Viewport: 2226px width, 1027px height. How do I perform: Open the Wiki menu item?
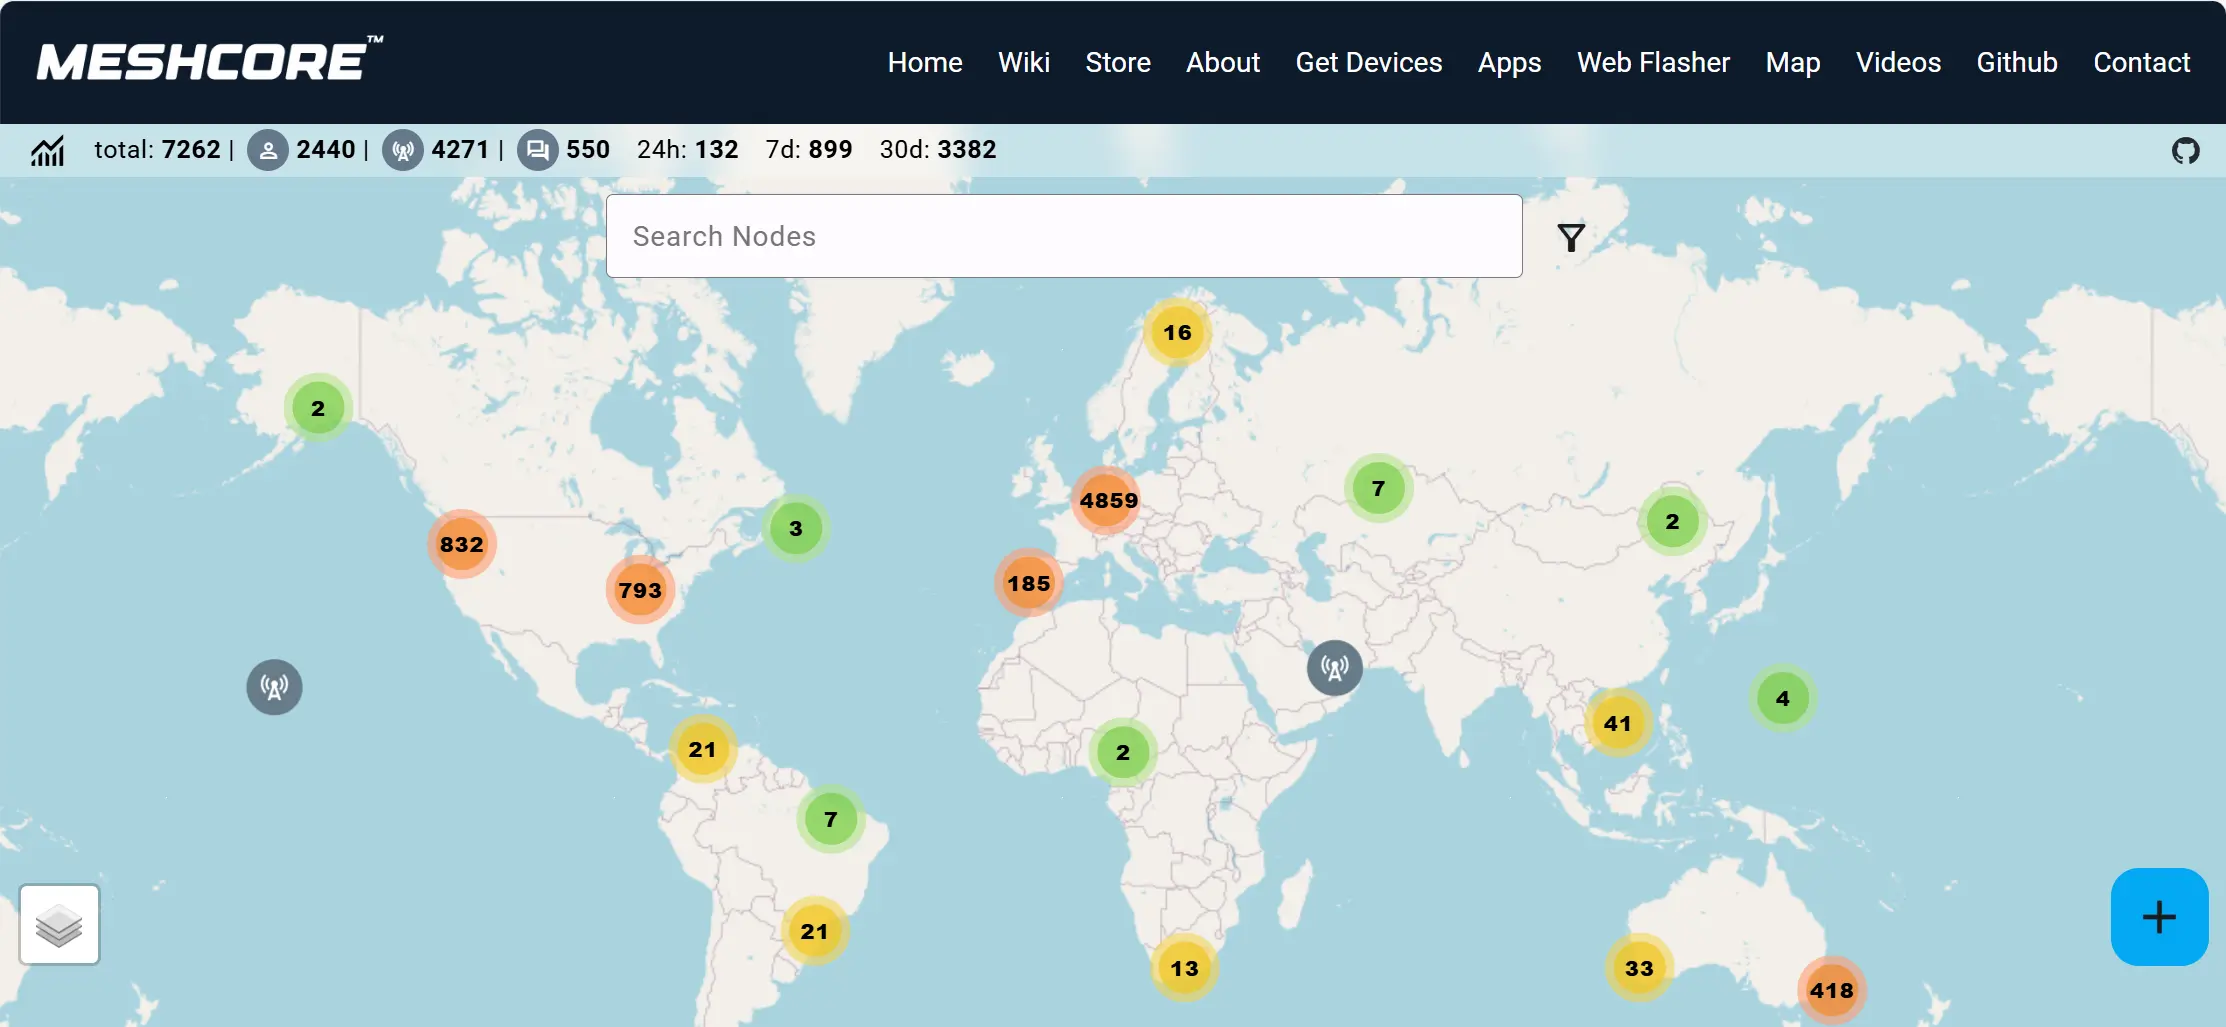[x=1023, y=62]
